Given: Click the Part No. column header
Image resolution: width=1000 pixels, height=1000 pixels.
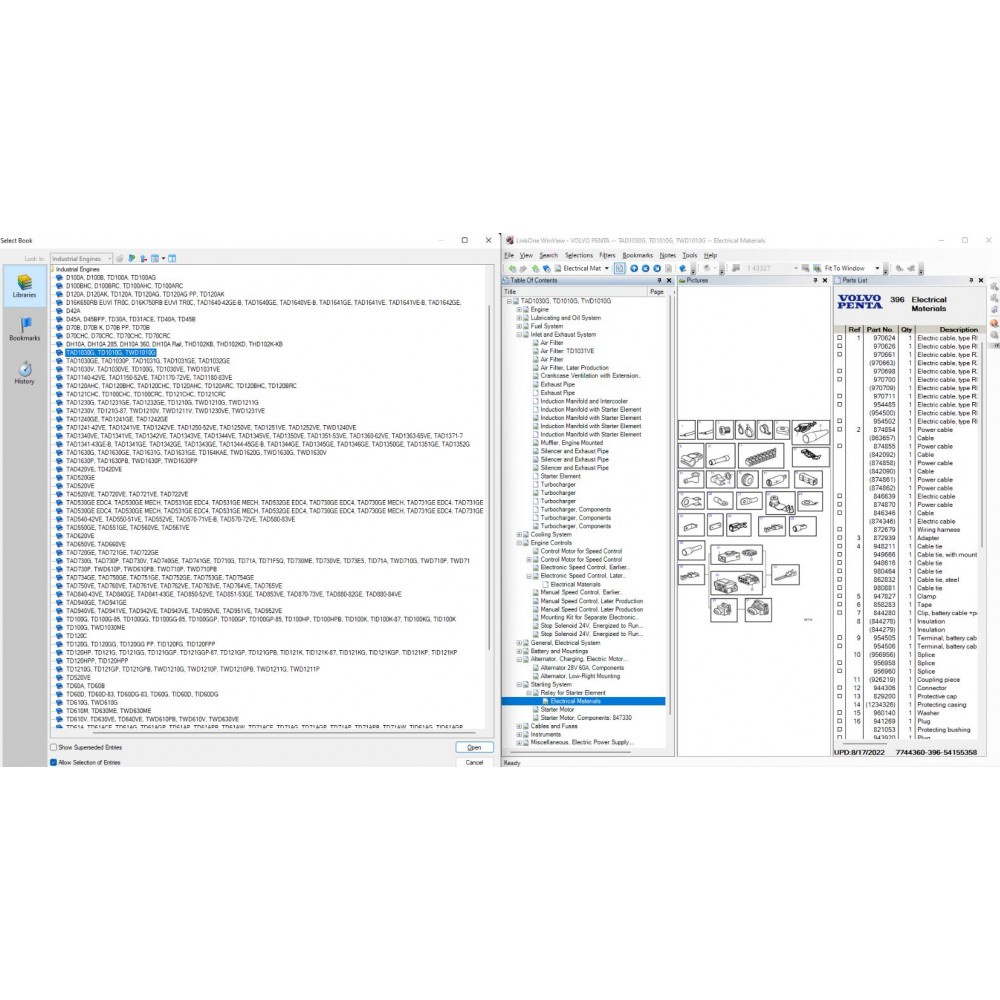Looking at the screenshot, I should pyautogui.click(x=880, y=329).
